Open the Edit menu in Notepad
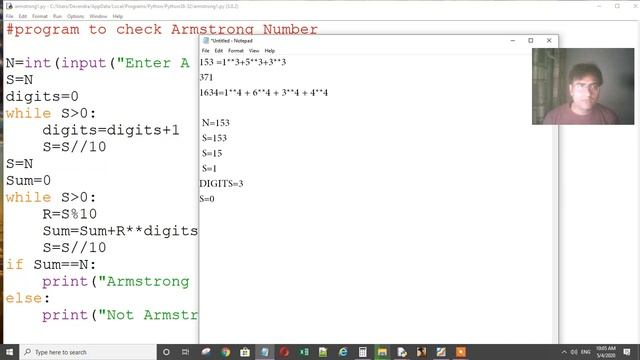Screen dimensions: 640x360 219,51
